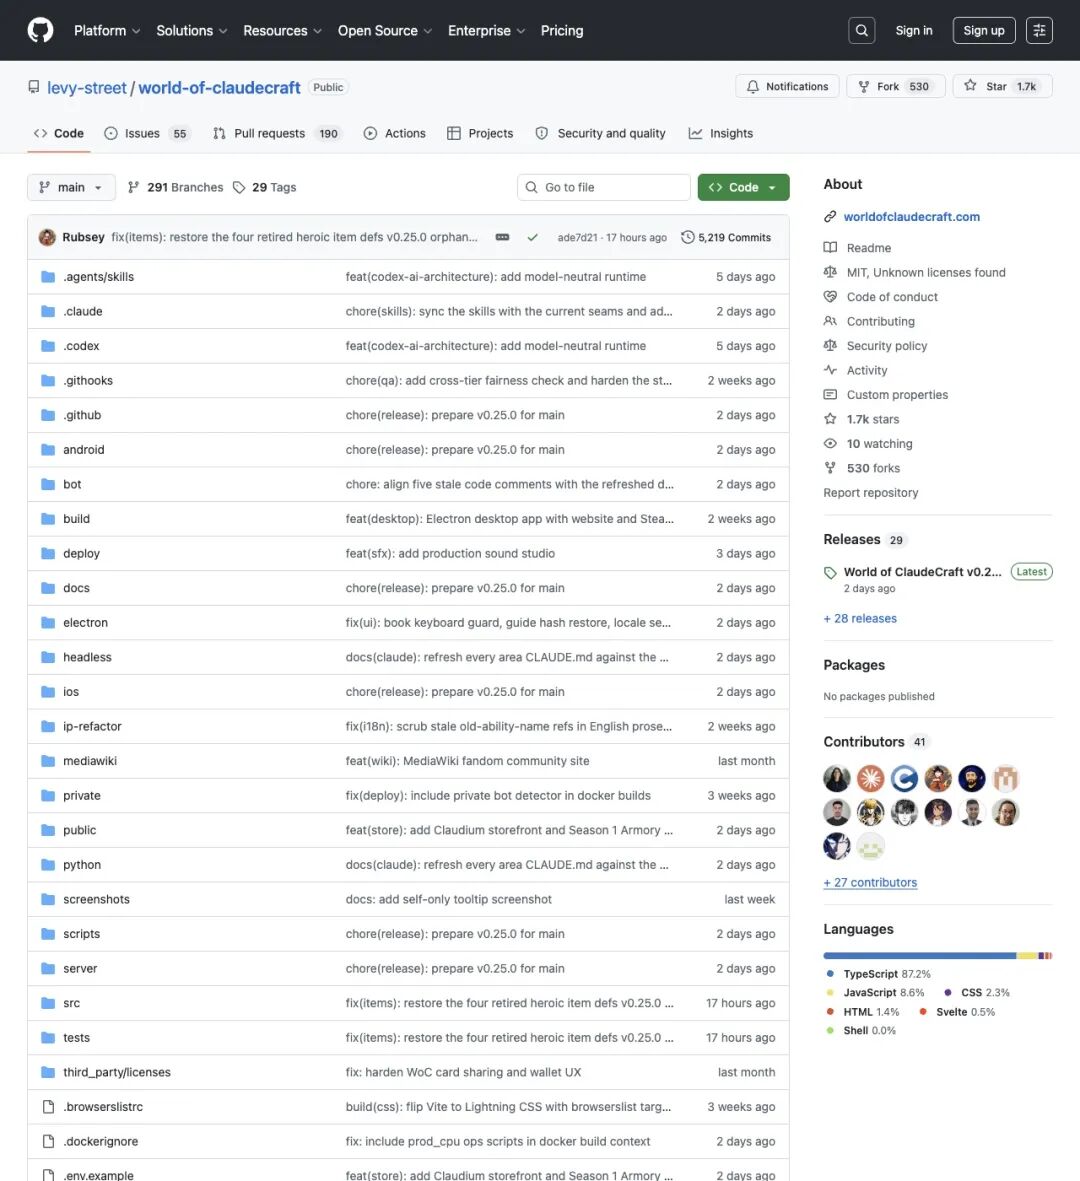Open the worldofclaudecraft.com link

[911, 217]
